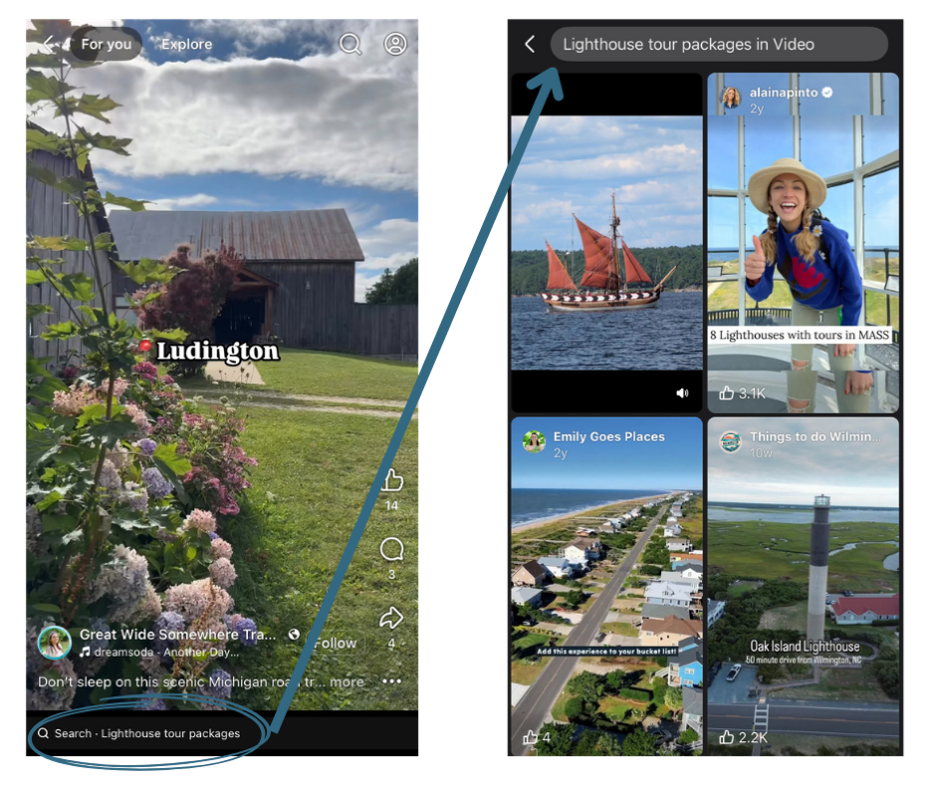935x785 pixels.
Task: Expand the caption with 'more'
Action: (347, 682)
